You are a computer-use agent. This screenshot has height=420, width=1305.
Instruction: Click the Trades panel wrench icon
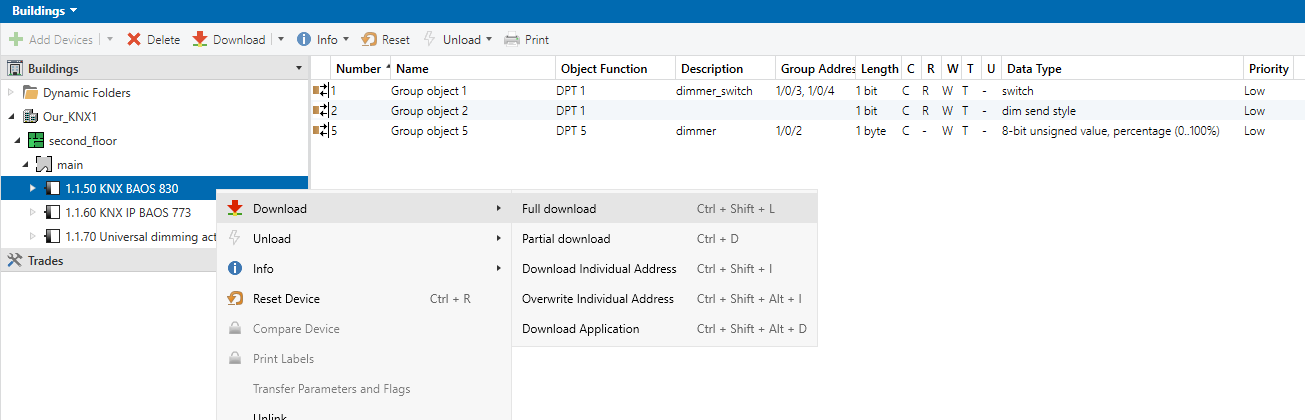(14, 261)
